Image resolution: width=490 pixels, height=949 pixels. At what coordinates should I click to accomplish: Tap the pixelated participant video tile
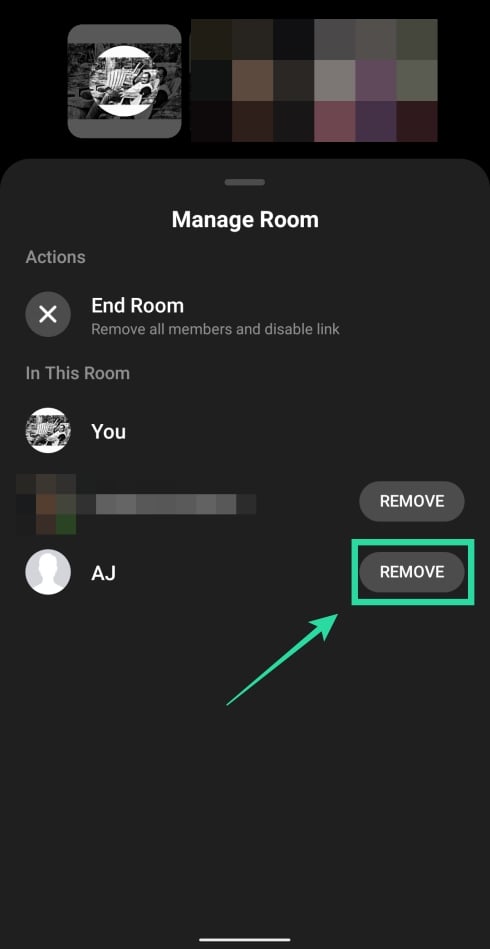click(314, 80)
